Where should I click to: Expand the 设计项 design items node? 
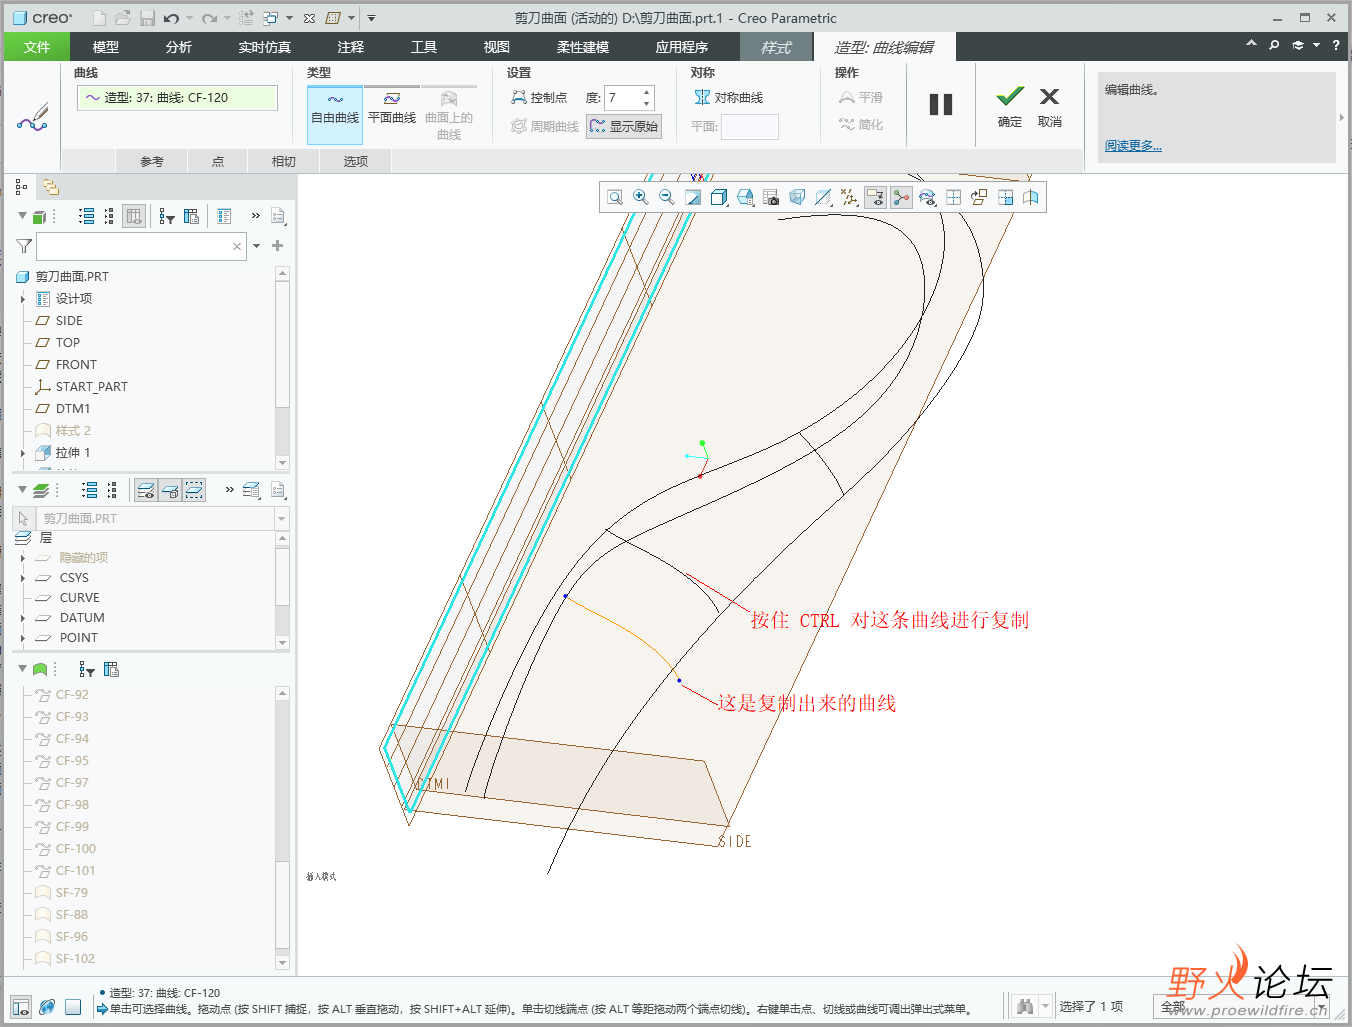tap(23, 299)
